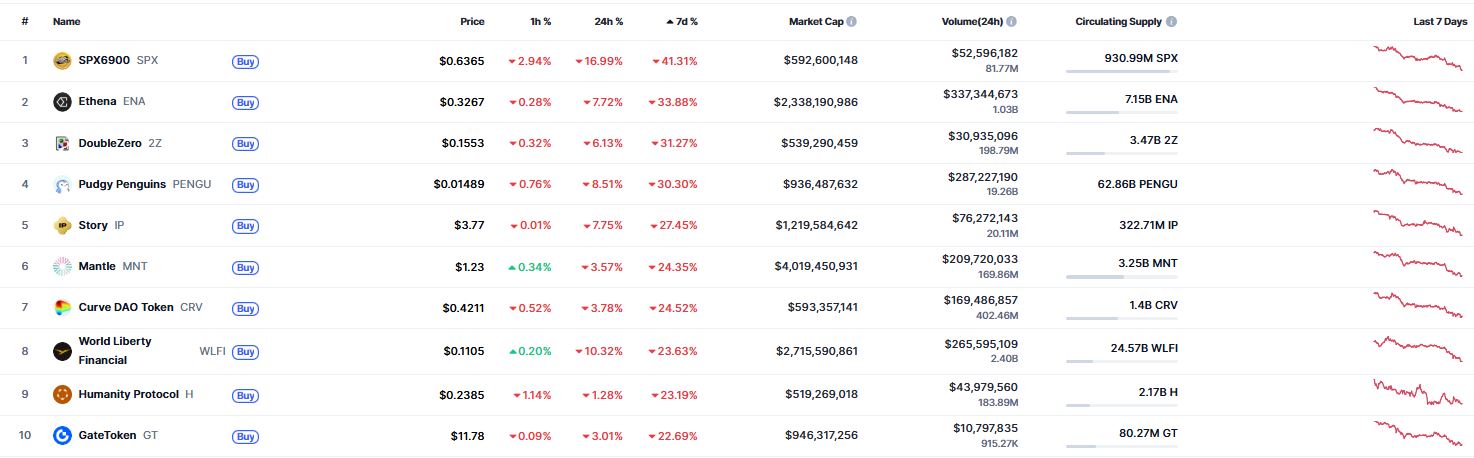Click the GateToken logo icon
Image resolution: width=1474 pixels, height=458 pixels.
[62, 435]
